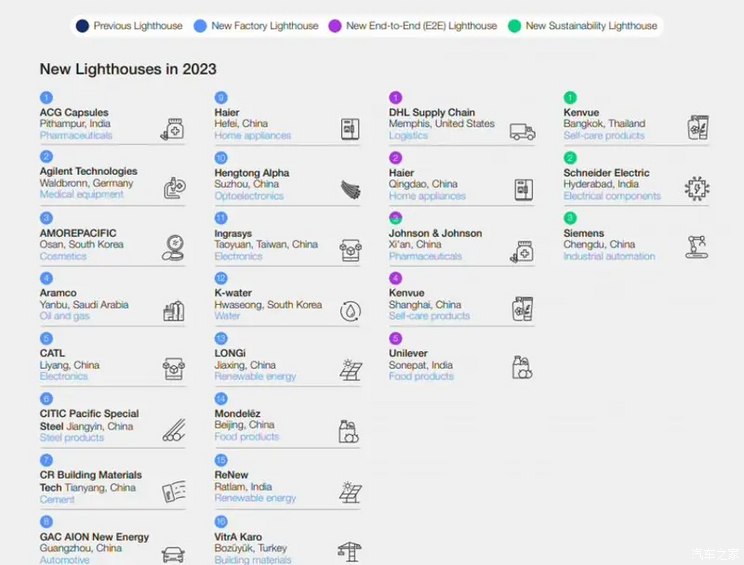Click the medicine bottle icon beside ACG Capsules
This screenshot has height=565, width=744.
(x=172, y=128)
